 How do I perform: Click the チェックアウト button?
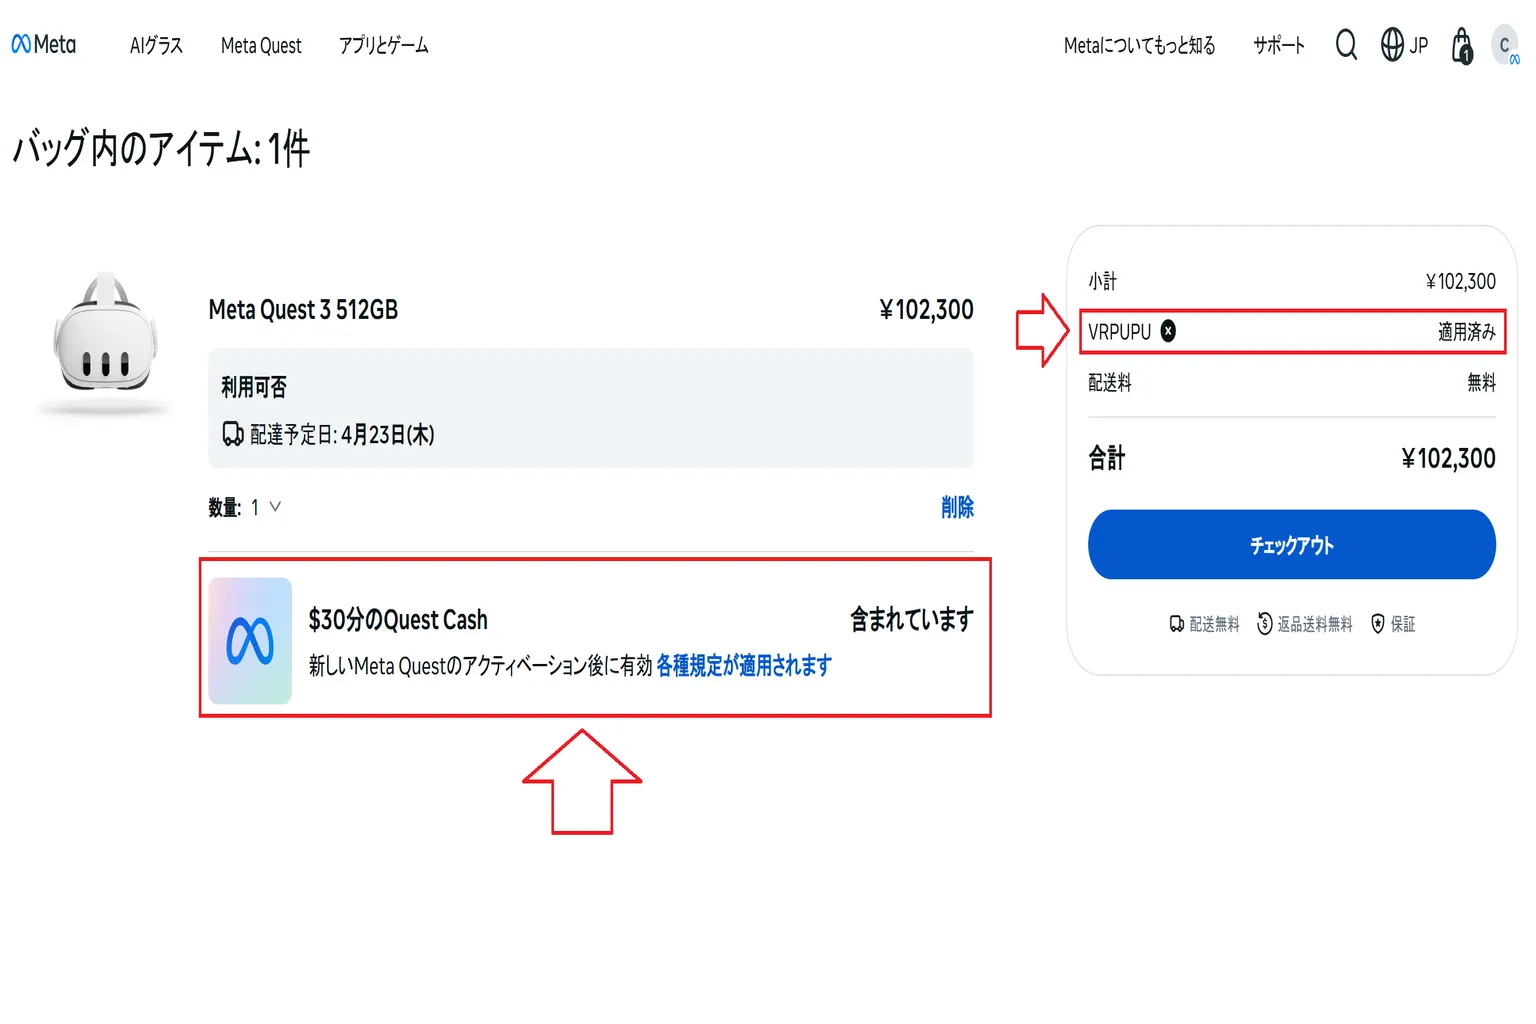(1292, 545)
